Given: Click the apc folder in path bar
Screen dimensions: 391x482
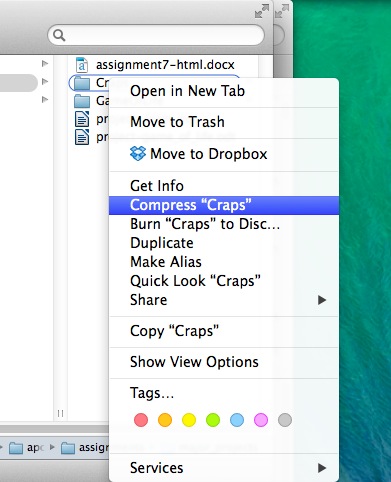Looking at the screenshot, I should (26, 448).
